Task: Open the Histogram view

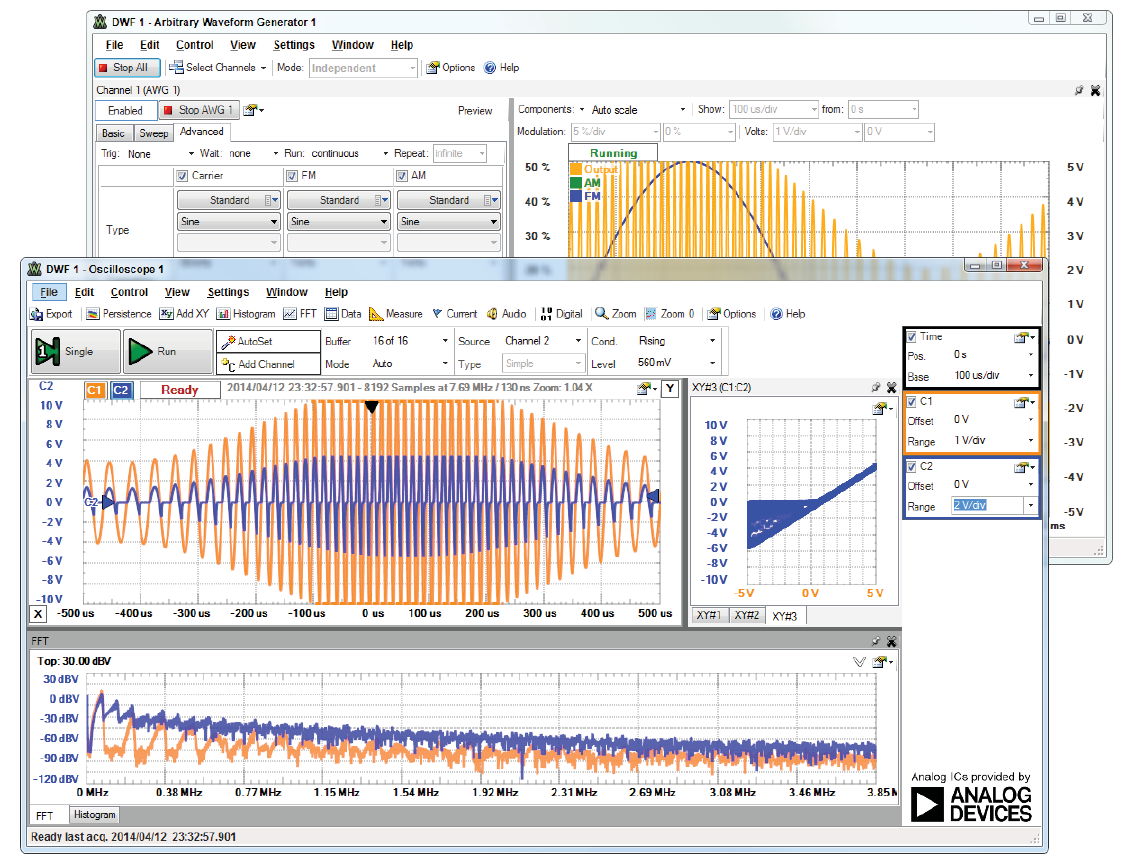Action: tap(246, 314)
